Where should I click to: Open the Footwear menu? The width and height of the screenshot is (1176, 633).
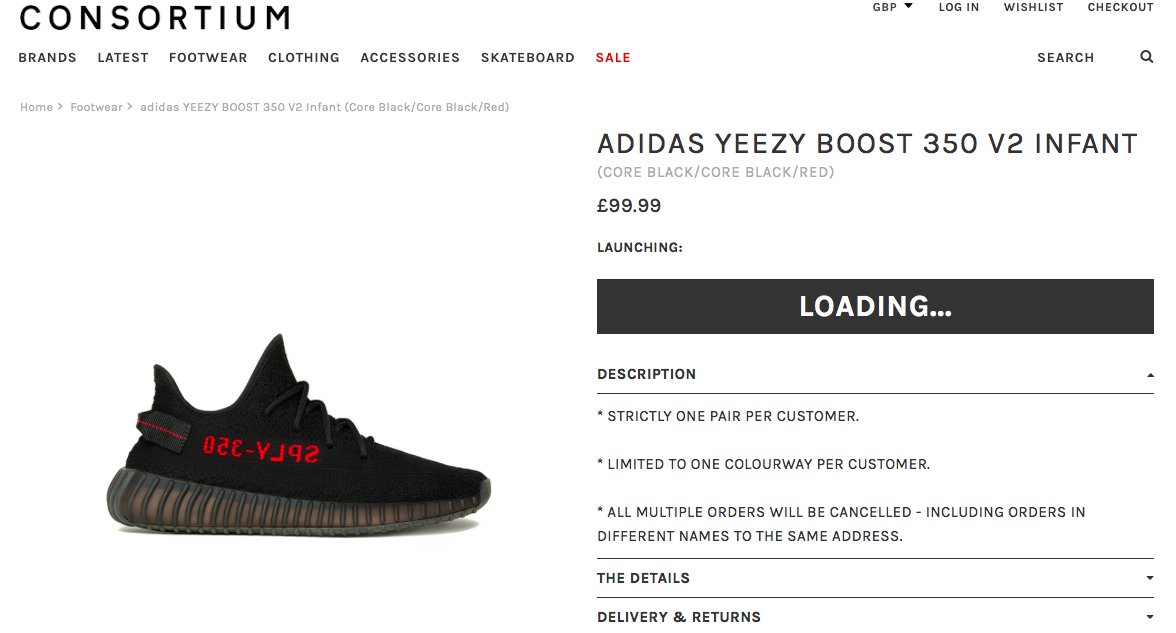click(x=208, y=58)
